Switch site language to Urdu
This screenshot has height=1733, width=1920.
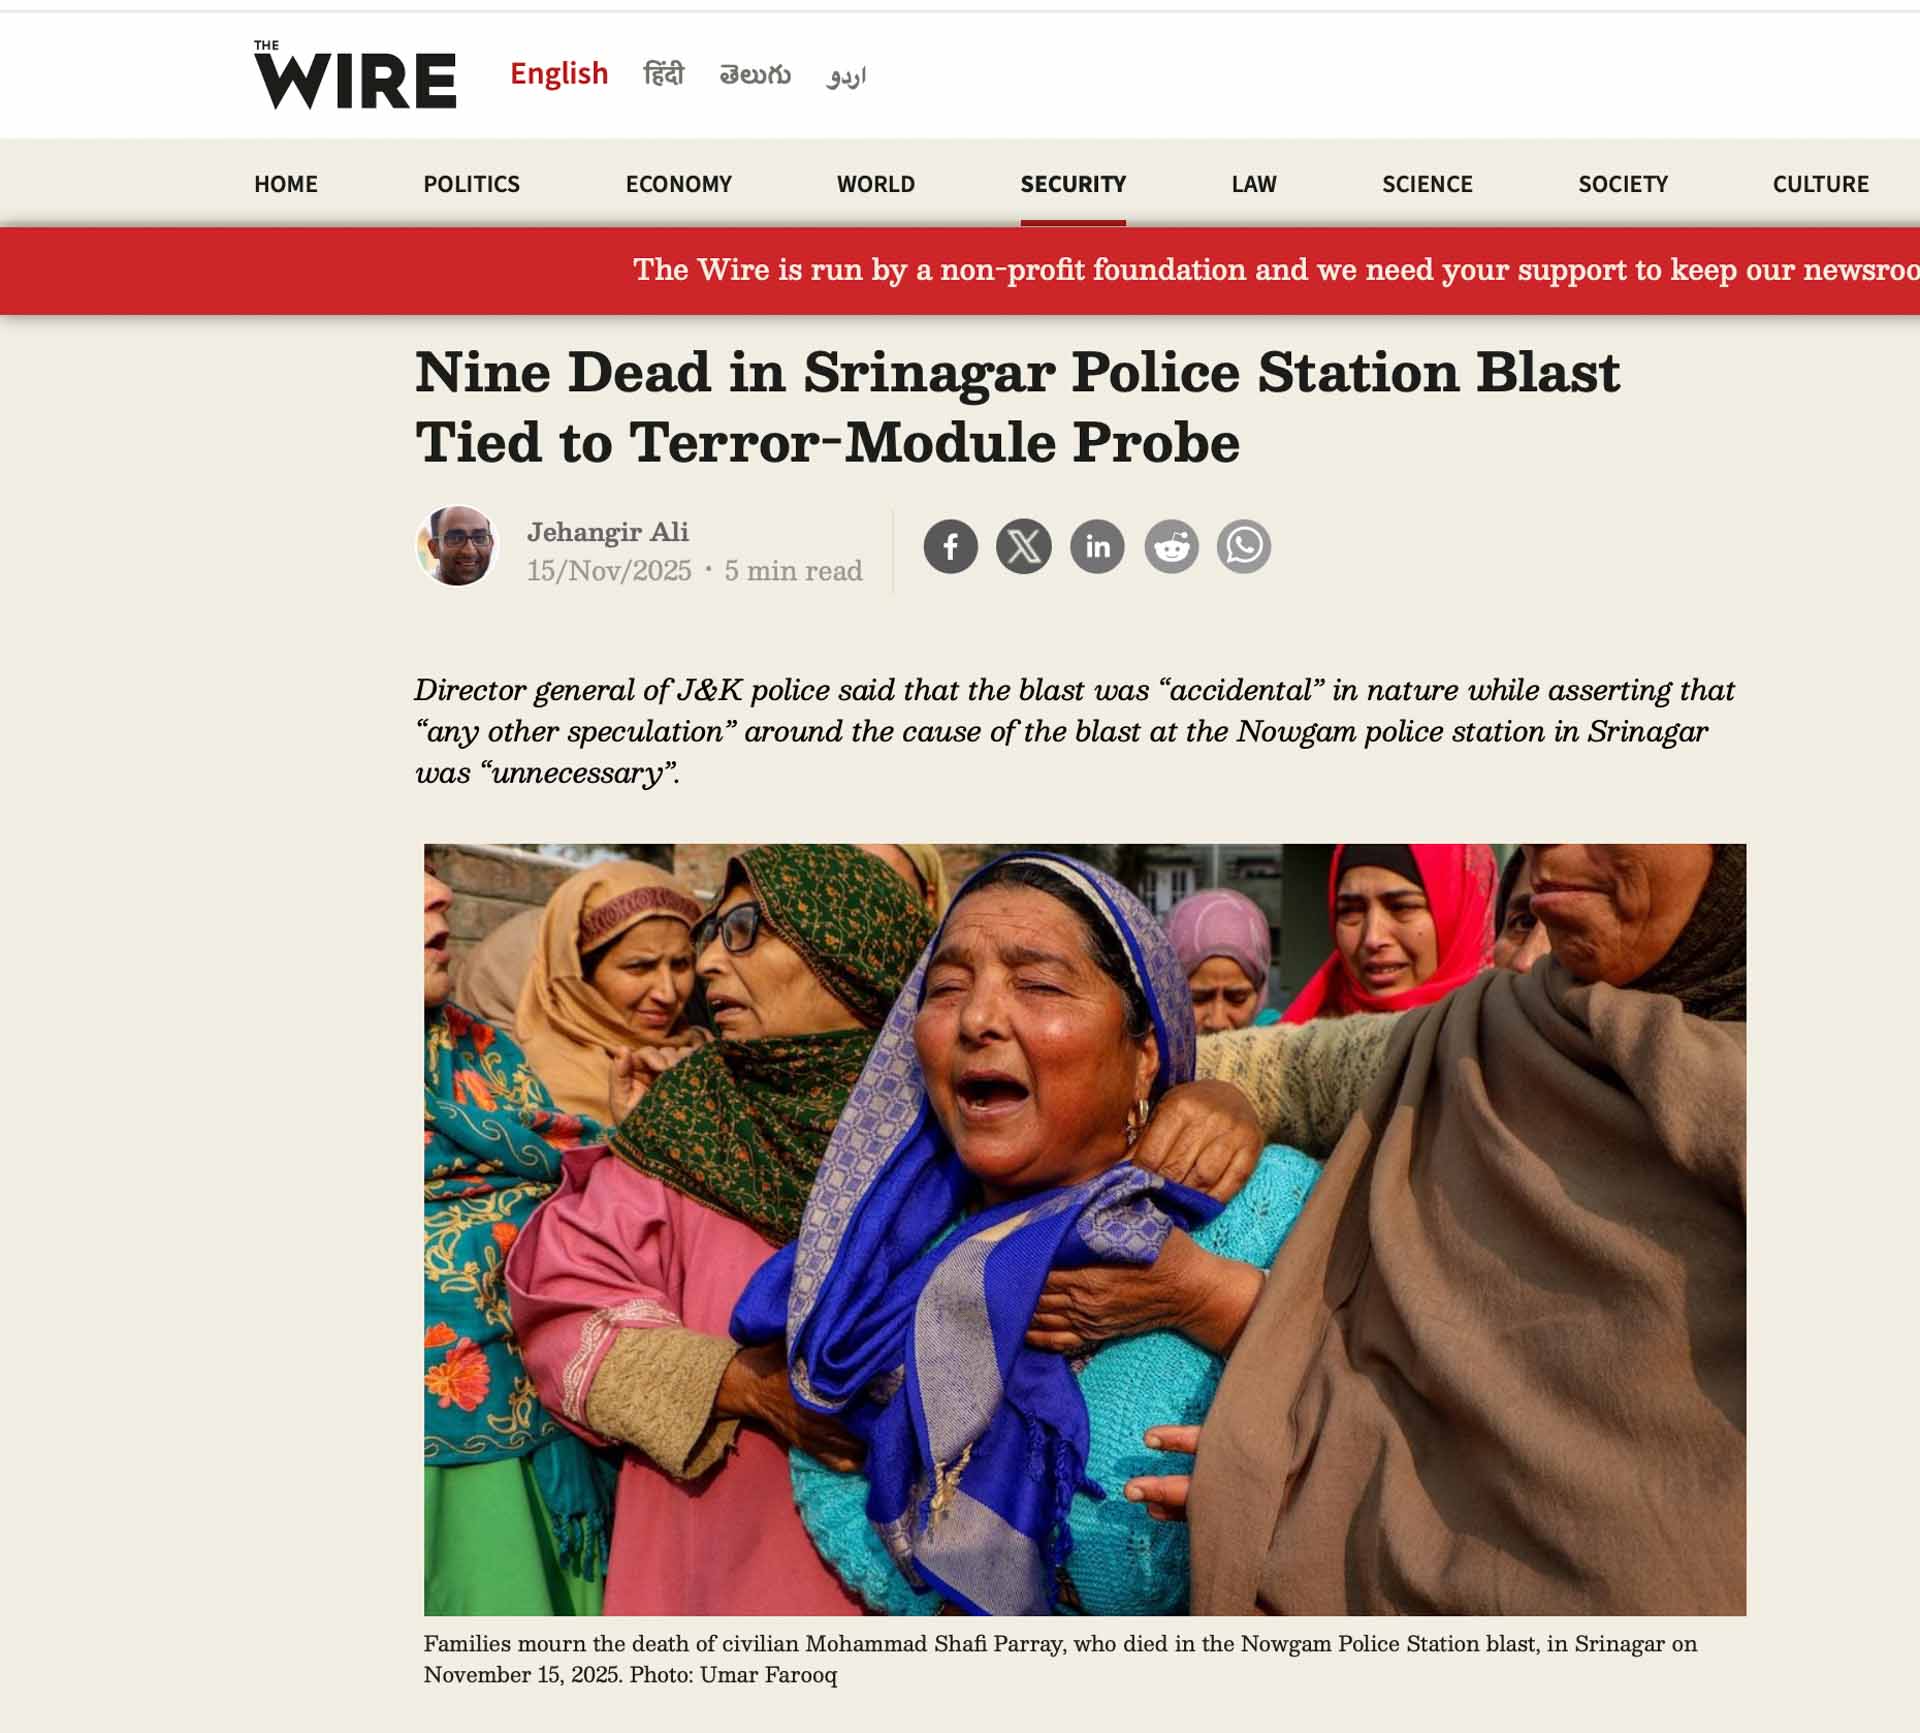point(846,76)
